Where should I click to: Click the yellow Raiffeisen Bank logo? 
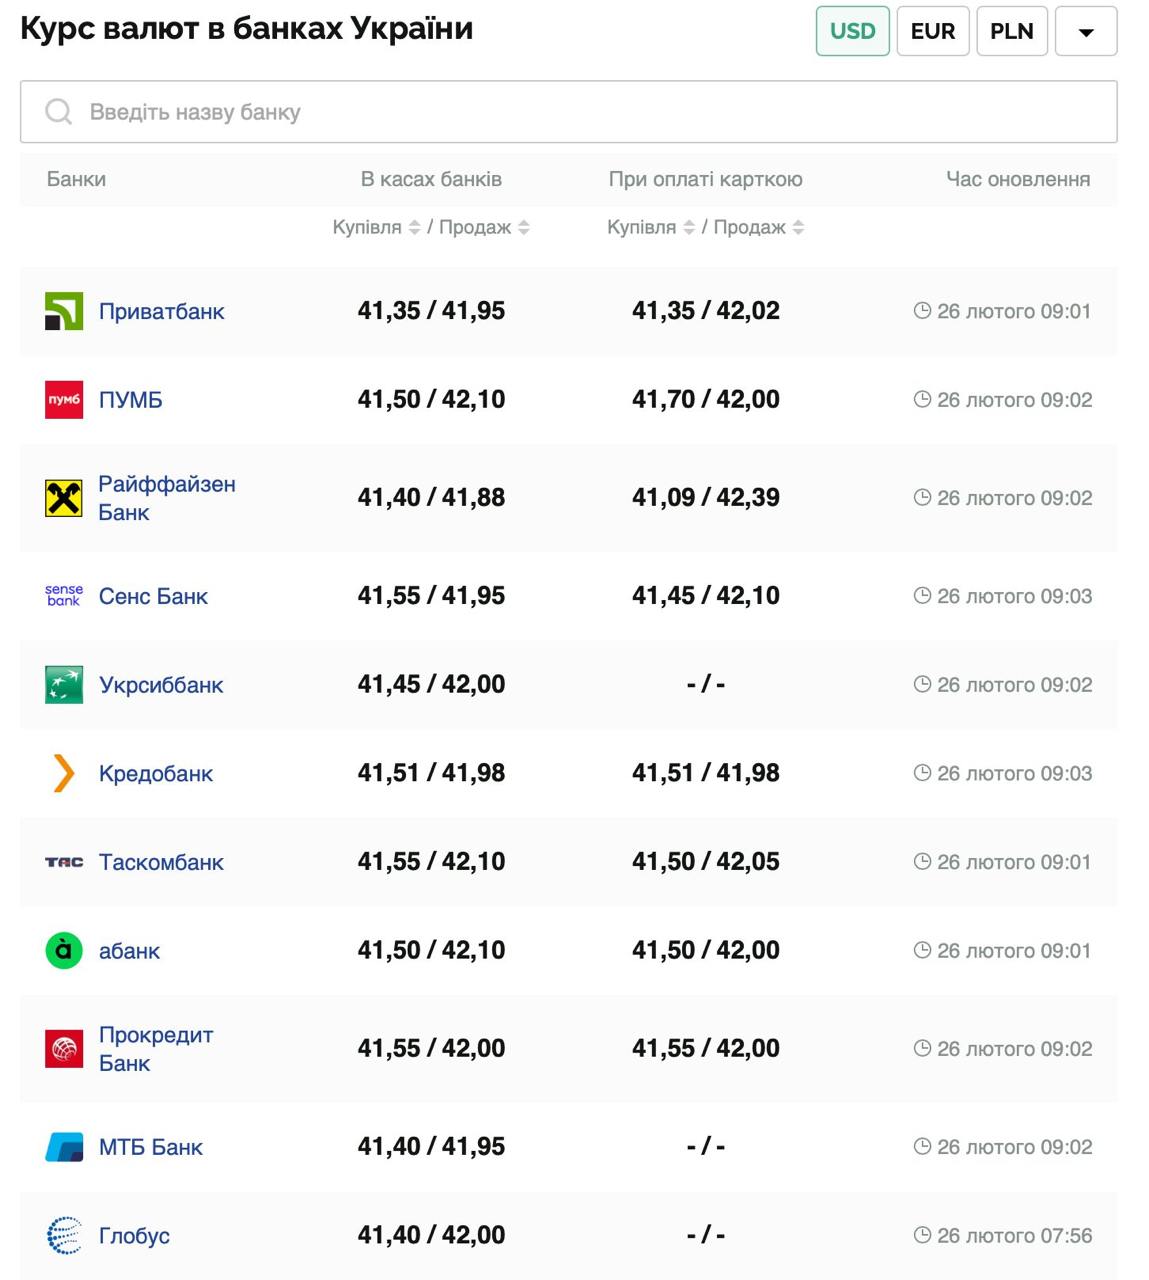[64, 498]
